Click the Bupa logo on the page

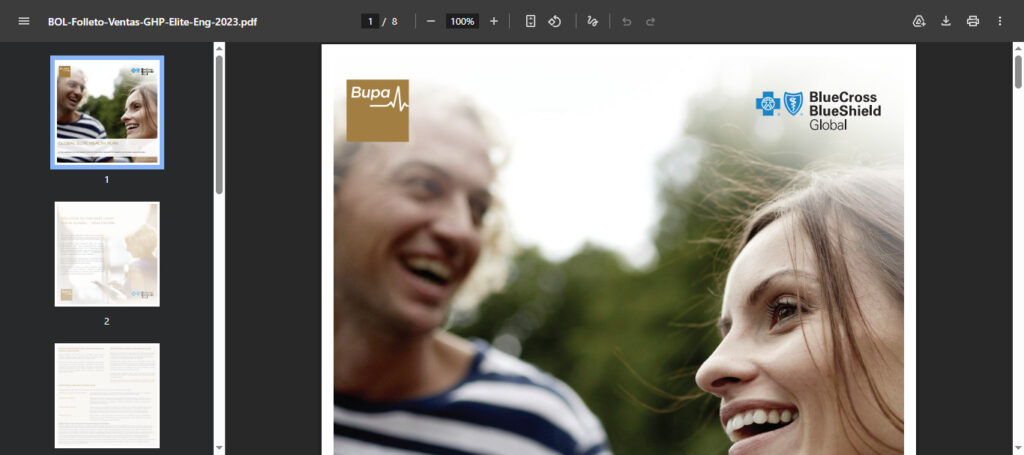377,110
